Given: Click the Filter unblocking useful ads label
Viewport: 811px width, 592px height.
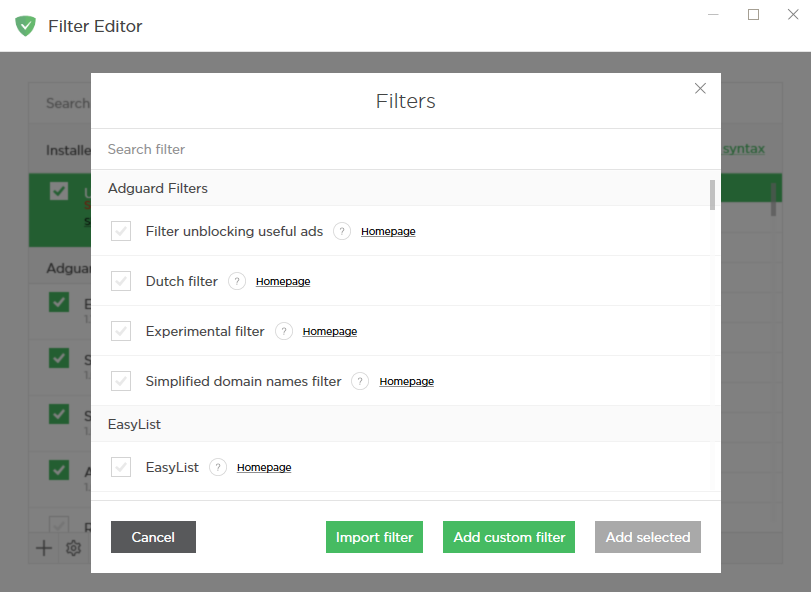Looking at the screenshot, I should pyautogui.click(x=234, y=231).
